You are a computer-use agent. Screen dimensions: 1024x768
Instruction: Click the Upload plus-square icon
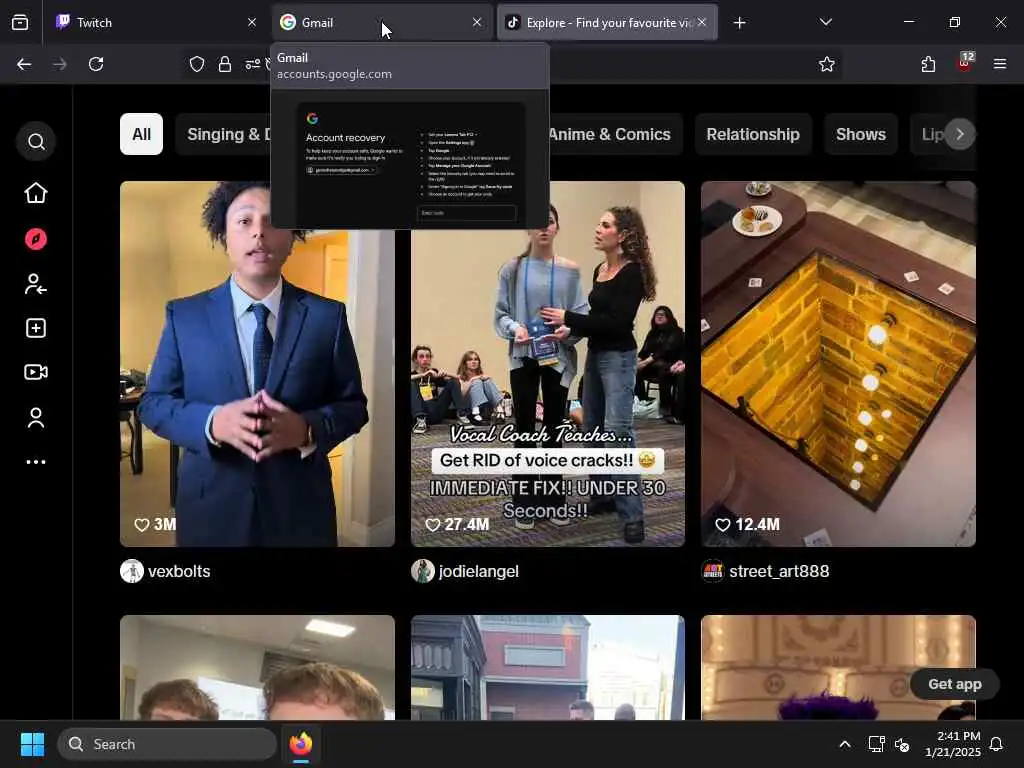point(36,328)
